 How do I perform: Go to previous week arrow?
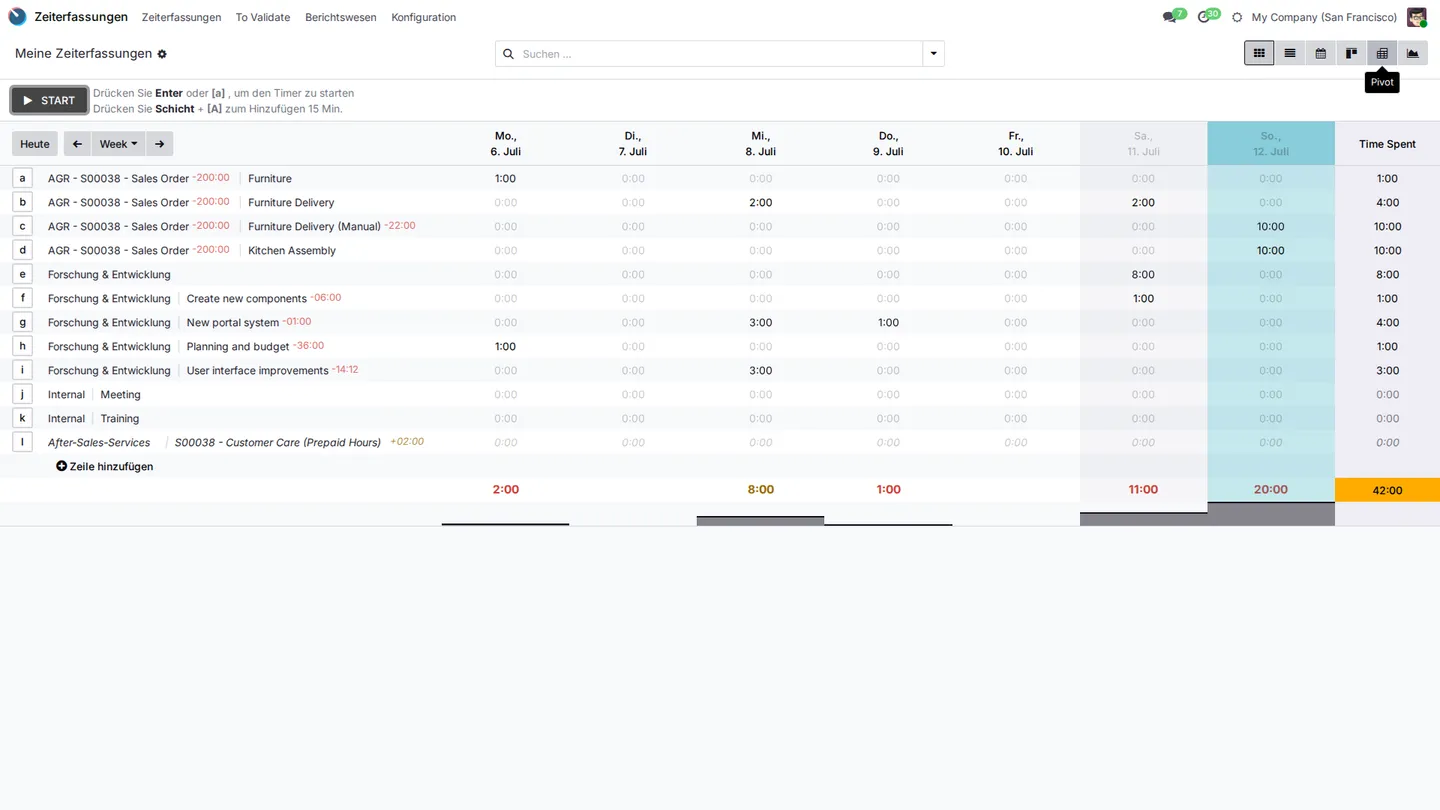tap(77, 144)
